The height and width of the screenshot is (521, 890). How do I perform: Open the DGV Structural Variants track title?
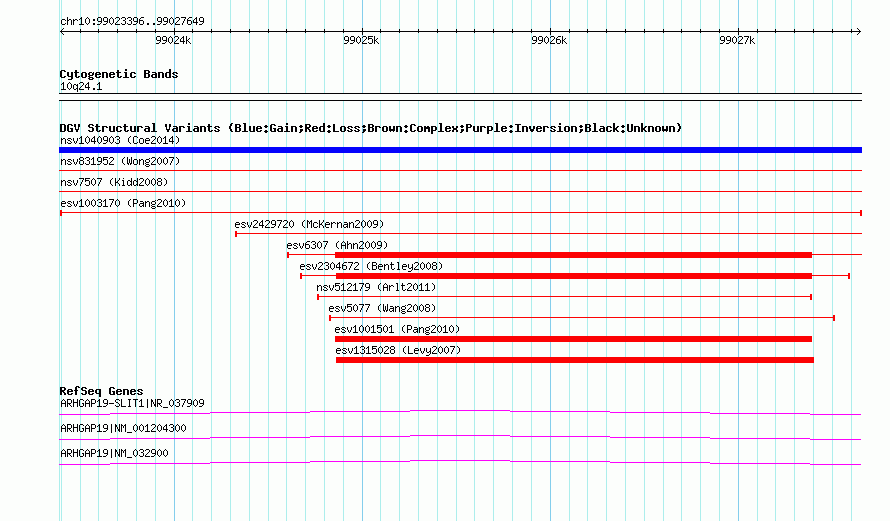click(x=371, y=128)
